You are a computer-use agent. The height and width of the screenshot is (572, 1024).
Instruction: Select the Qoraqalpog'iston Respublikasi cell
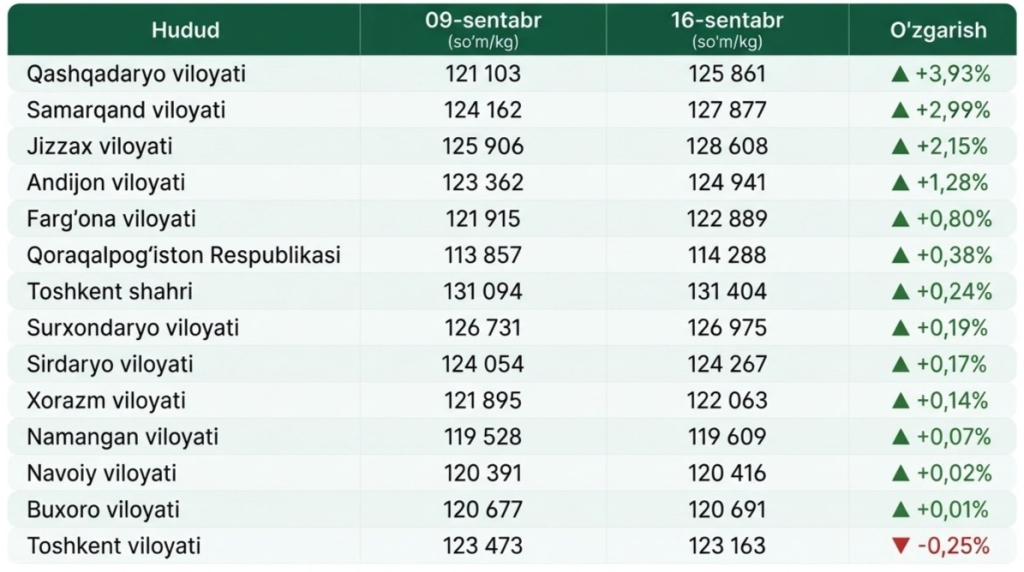pyautogui.click(x=184, y=255)
